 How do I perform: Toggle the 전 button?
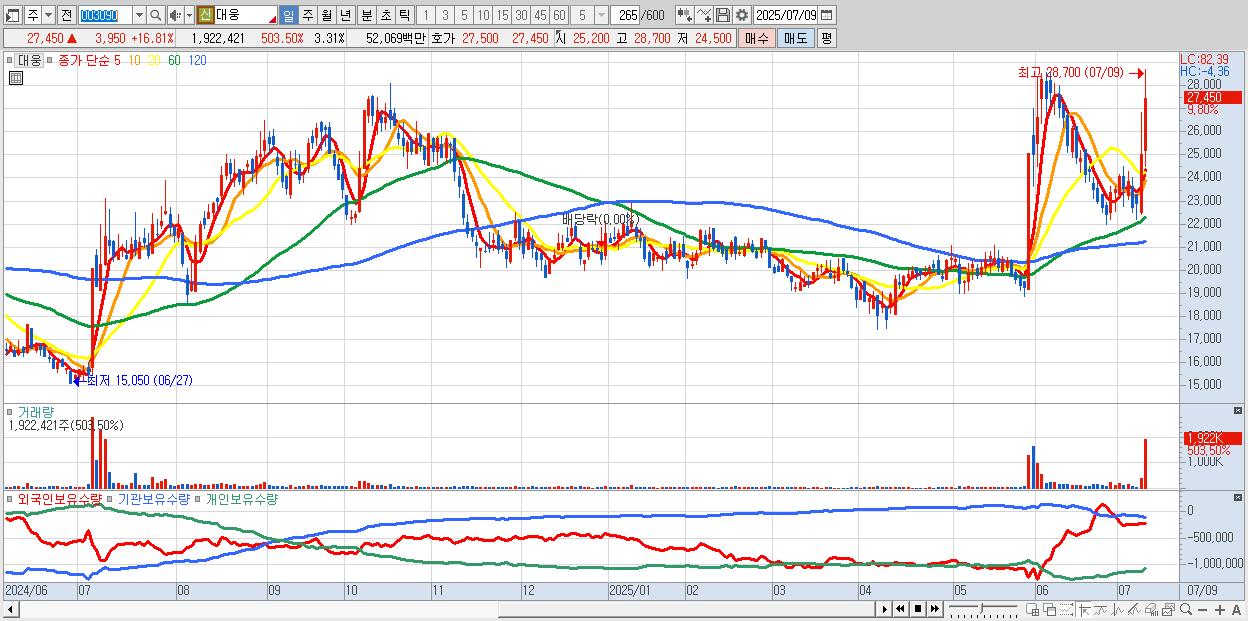pos(67,15)
